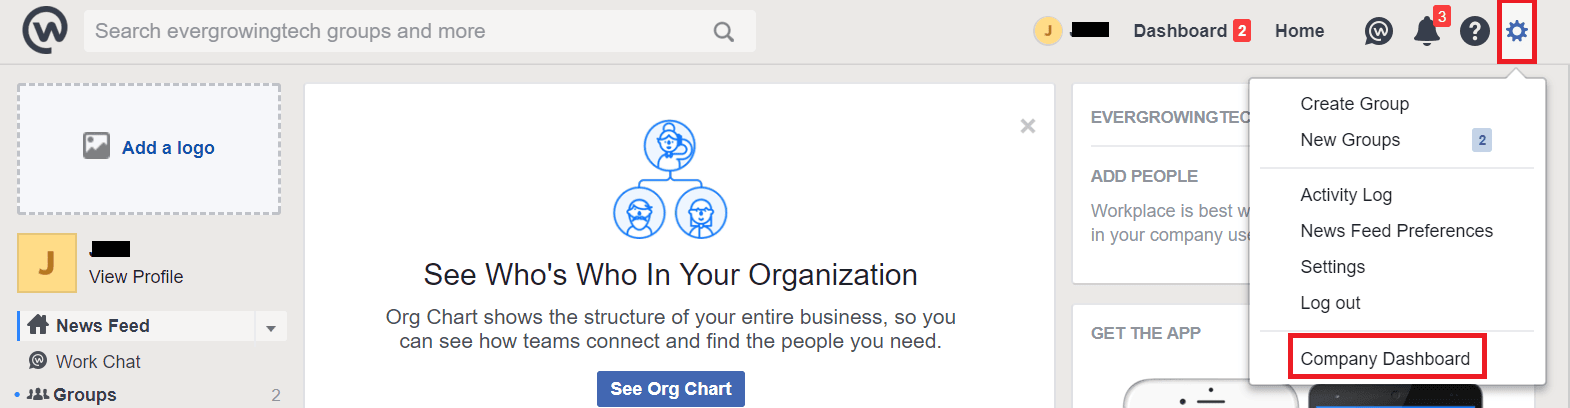The image size is (1570, 408).
Task: Click the Workplace logo icon
Action: pos(45,30)
